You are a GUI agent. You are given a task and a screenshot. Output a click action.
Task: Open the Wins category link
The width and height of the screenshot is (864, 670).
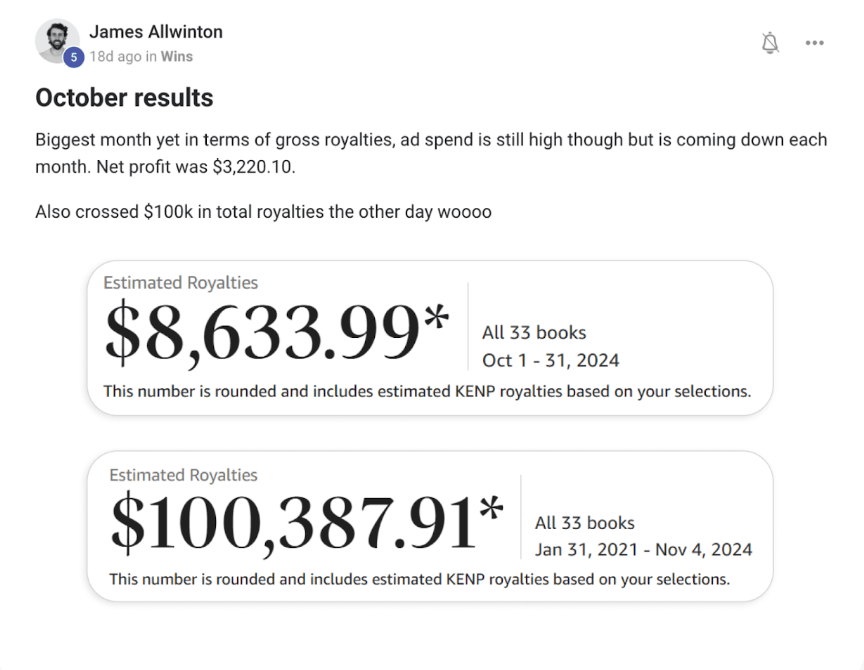(x=177, y=57)
